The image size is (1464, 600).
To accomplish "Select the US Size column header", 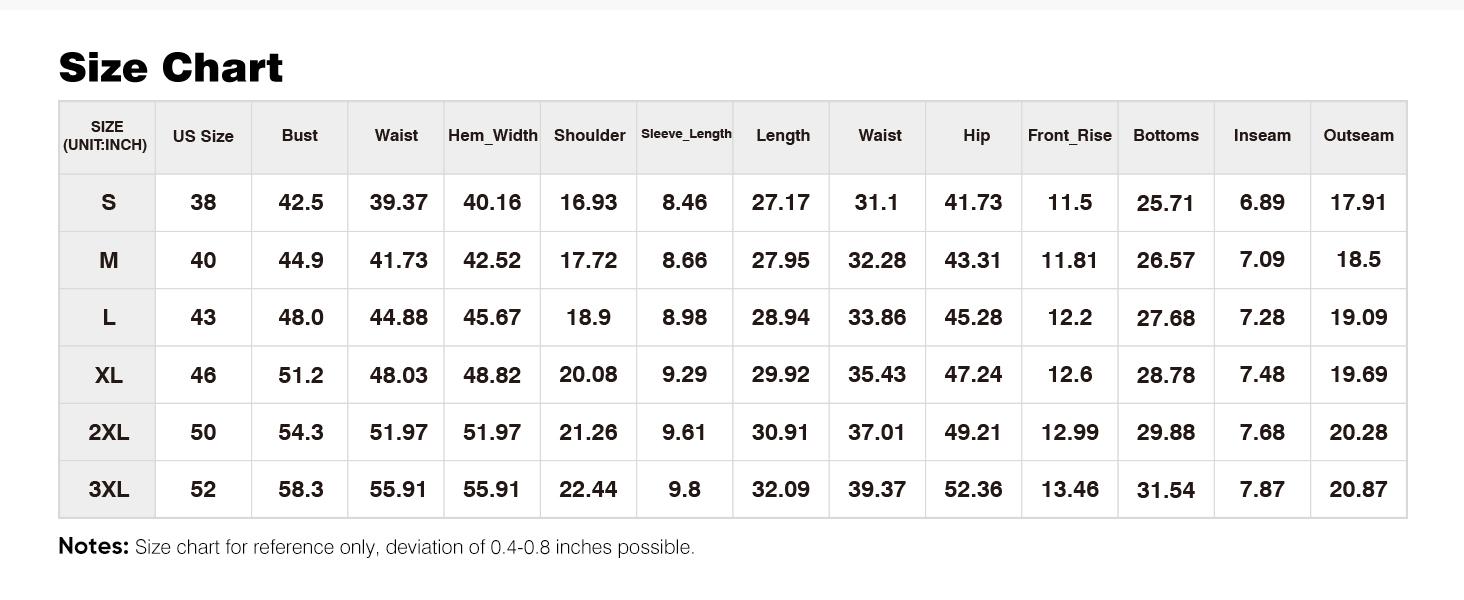I will (x=203, y=136).
